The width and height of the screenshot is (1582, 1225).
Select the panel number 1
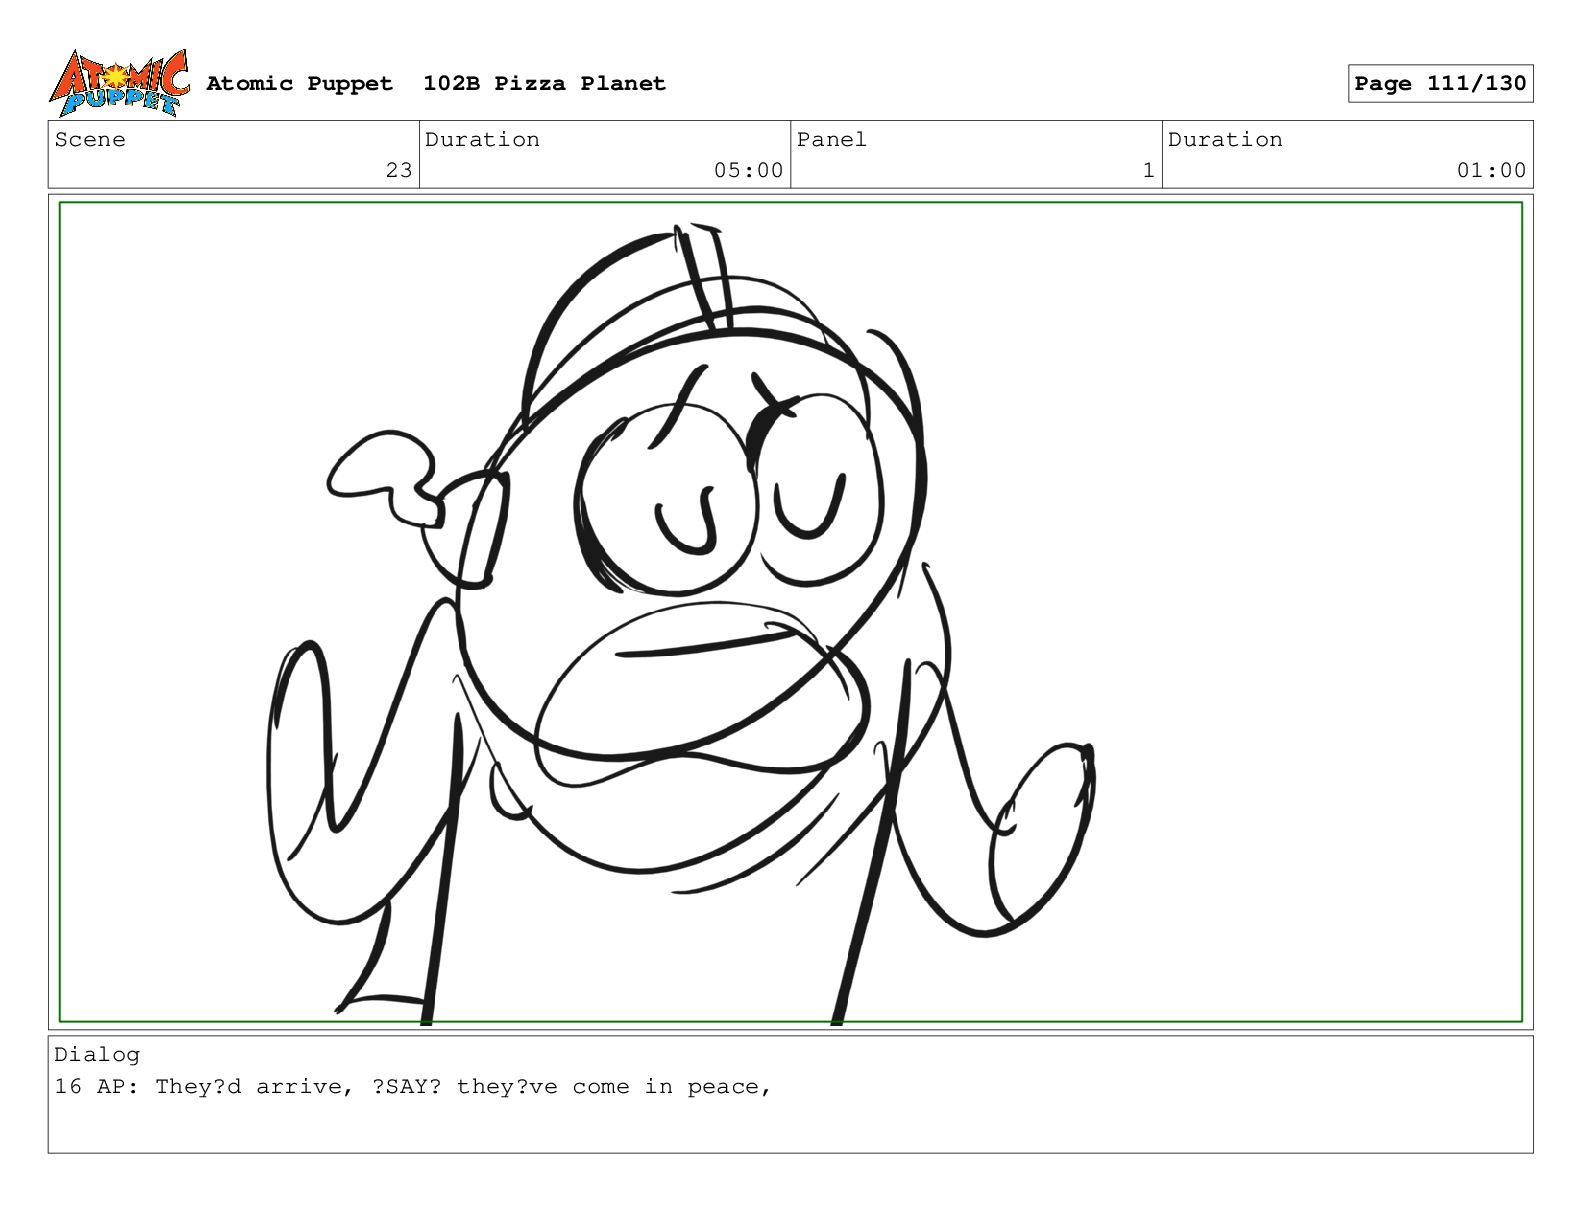click(x=1148, y=170)
